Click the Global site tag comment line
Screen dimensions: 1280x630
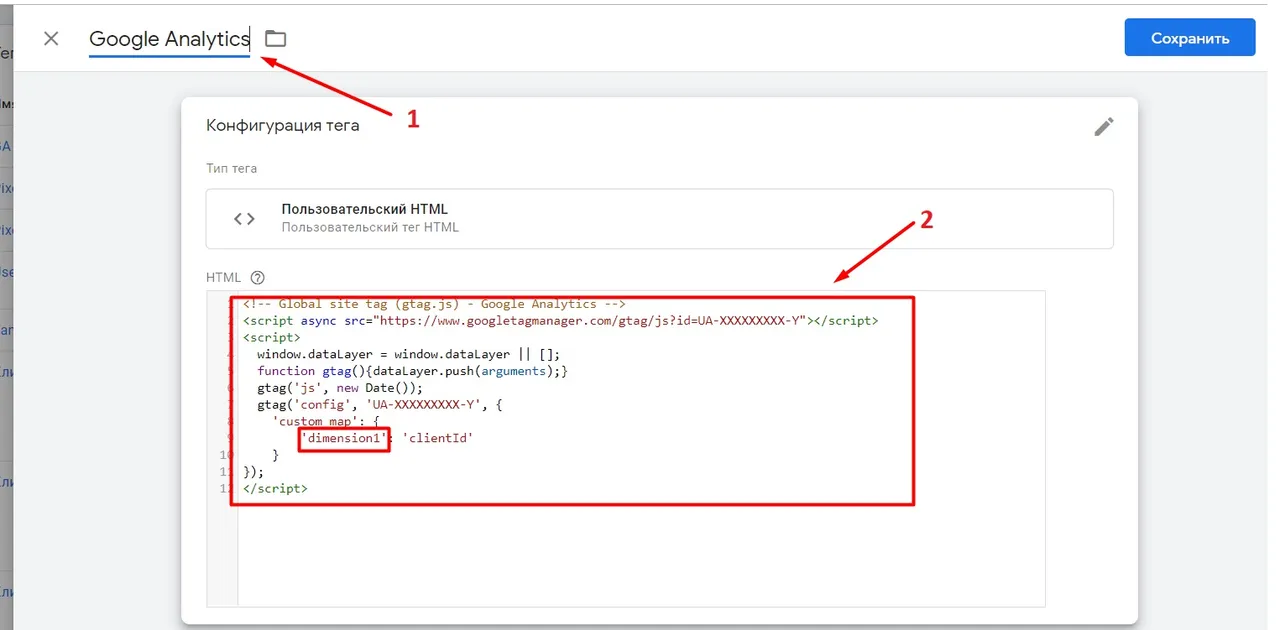coord(434,304)
